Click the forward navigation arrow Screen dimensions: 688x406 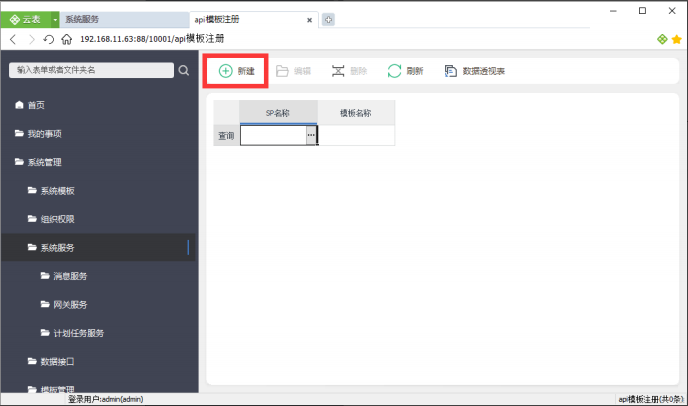(31, 40)
